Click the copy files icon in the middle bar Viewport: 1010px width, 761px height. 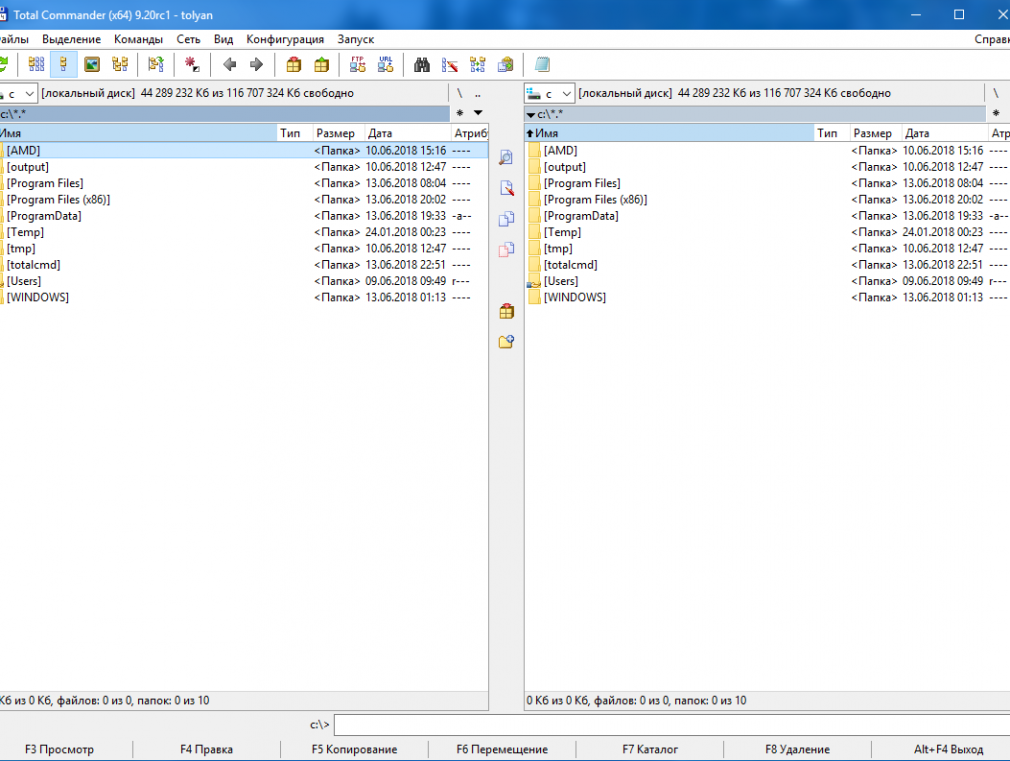coord(506,219)
